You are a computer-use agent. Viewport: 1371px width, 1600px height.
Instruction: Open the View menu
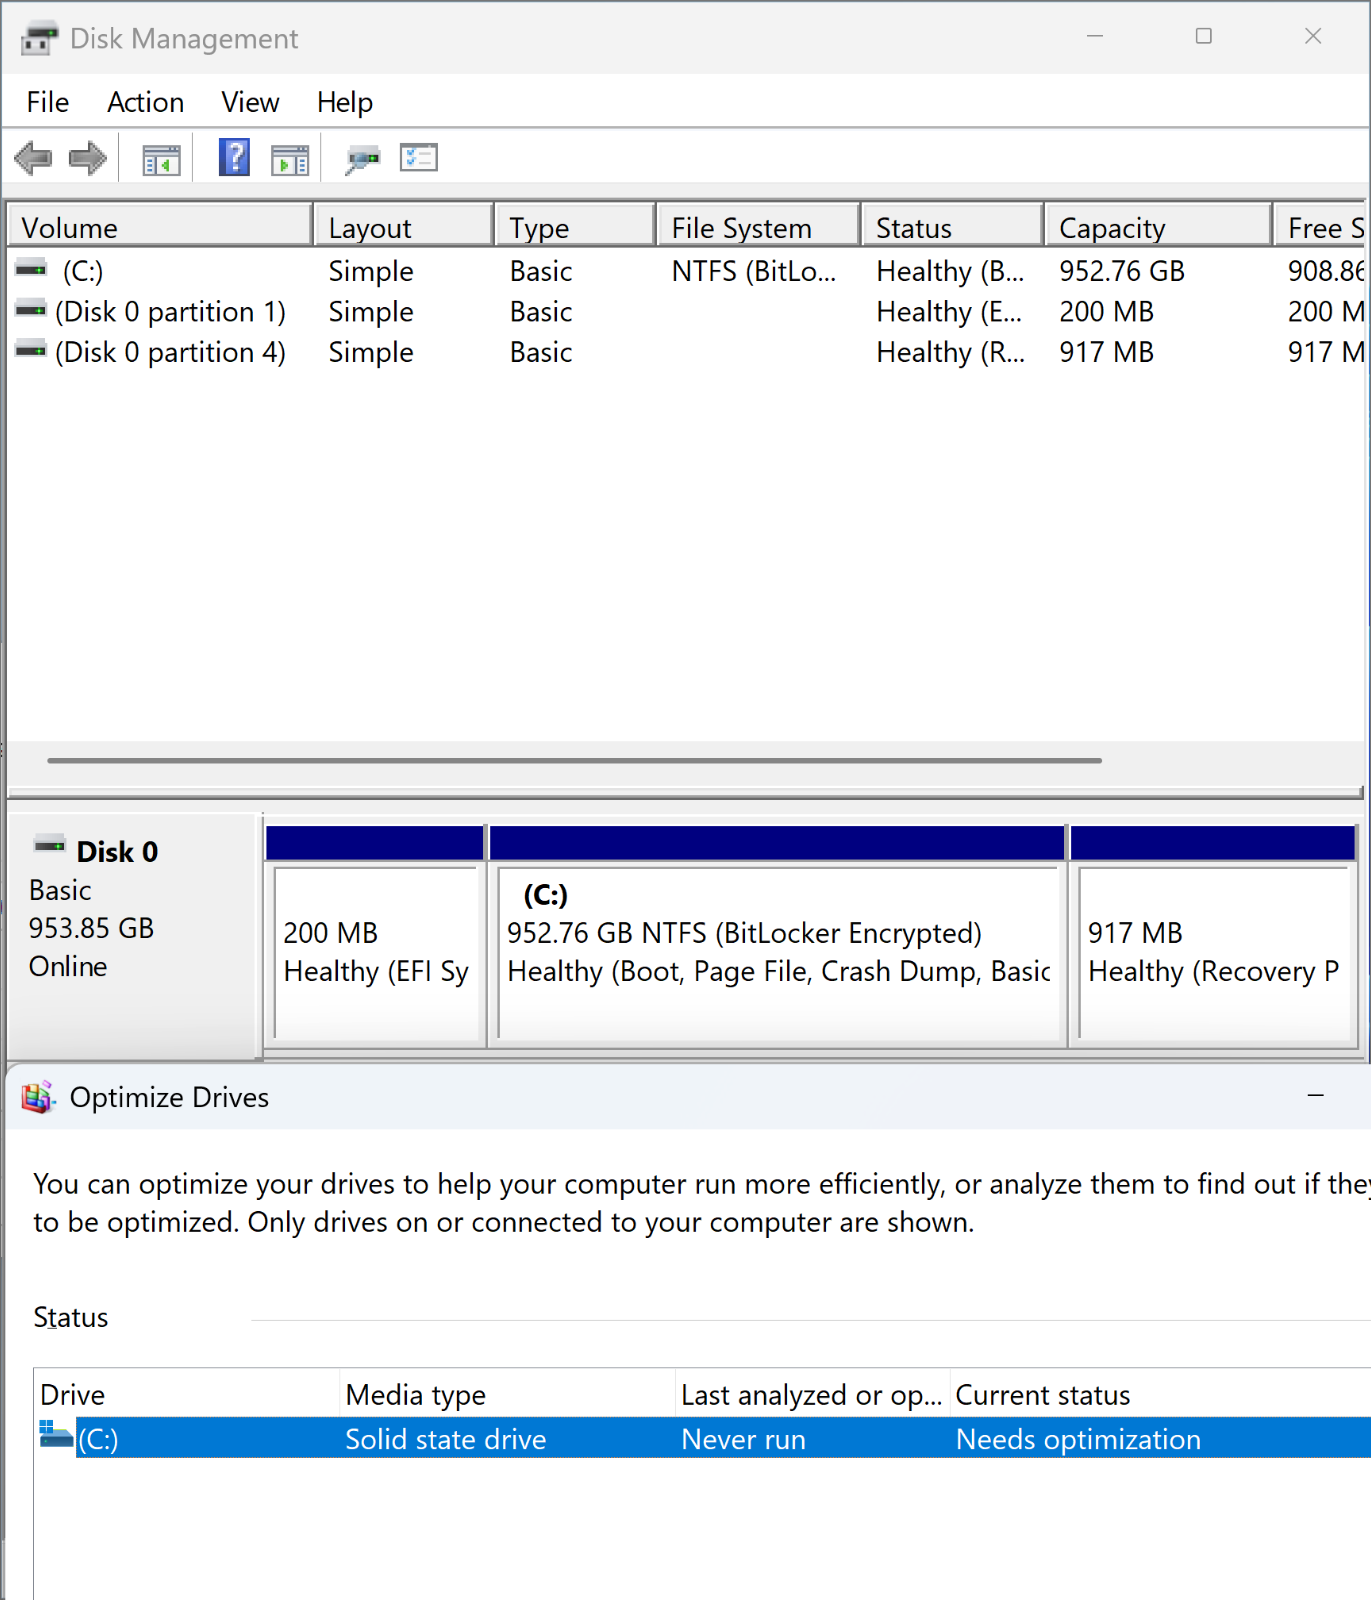coord(250,102)
